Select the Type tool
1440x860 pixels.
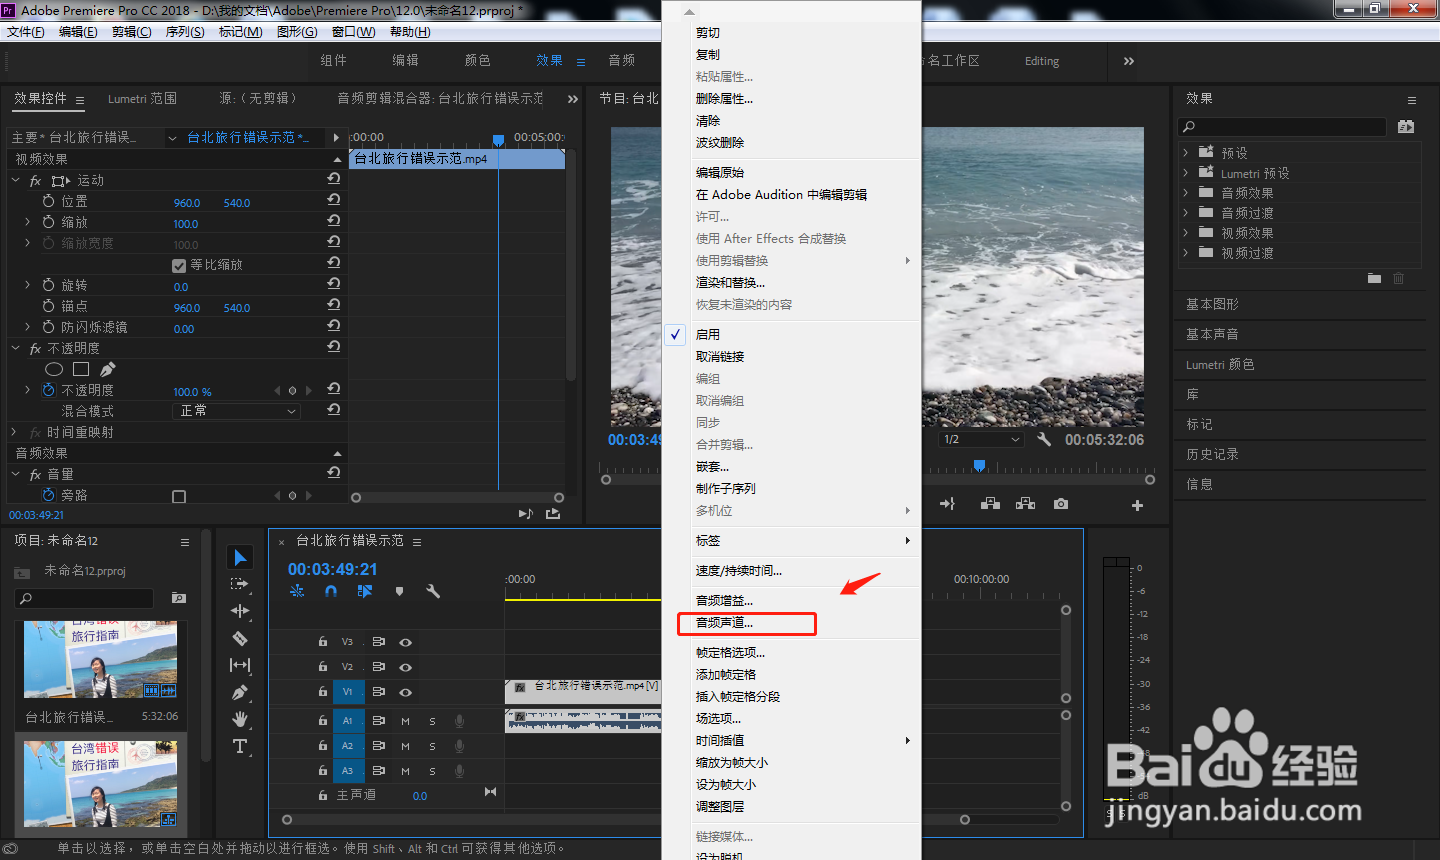click(240, 746)
